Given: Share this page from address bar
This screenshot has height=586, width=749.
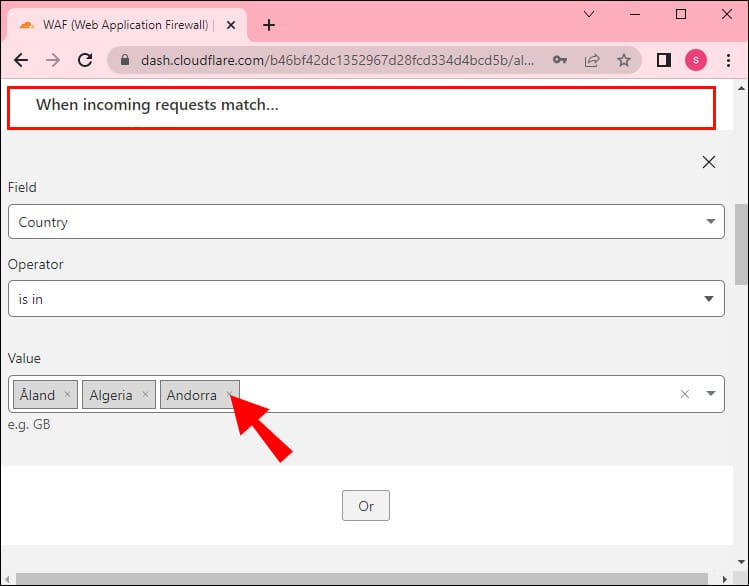Looking at the screenshot, I should click(x=592, y=60).
